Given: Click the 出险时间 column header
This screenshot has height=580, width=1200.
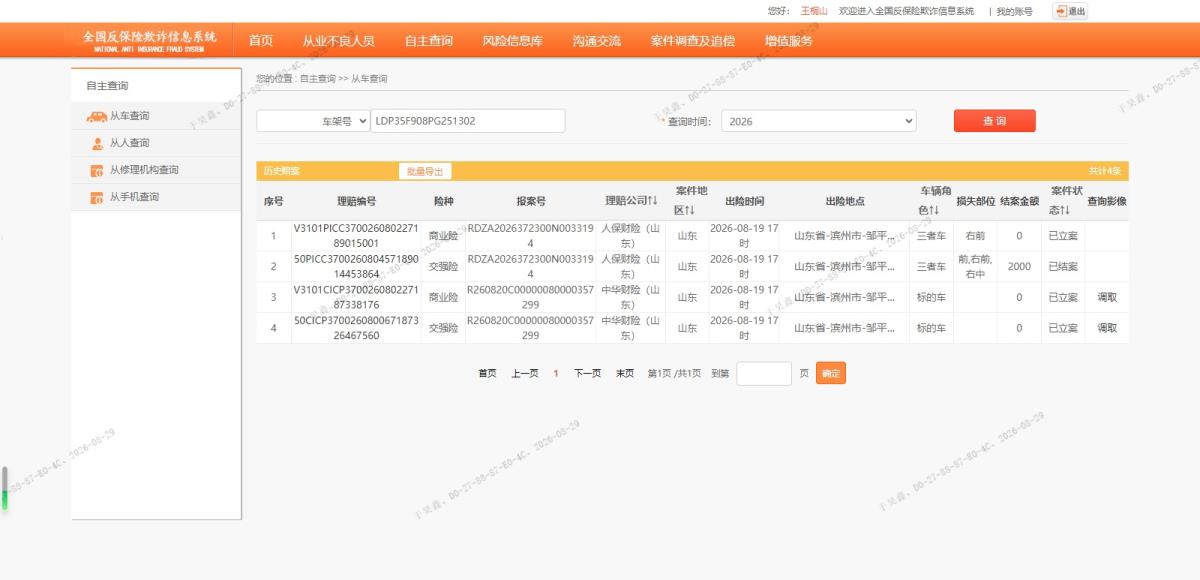Looking at the screenshot, I should [745, 201].
